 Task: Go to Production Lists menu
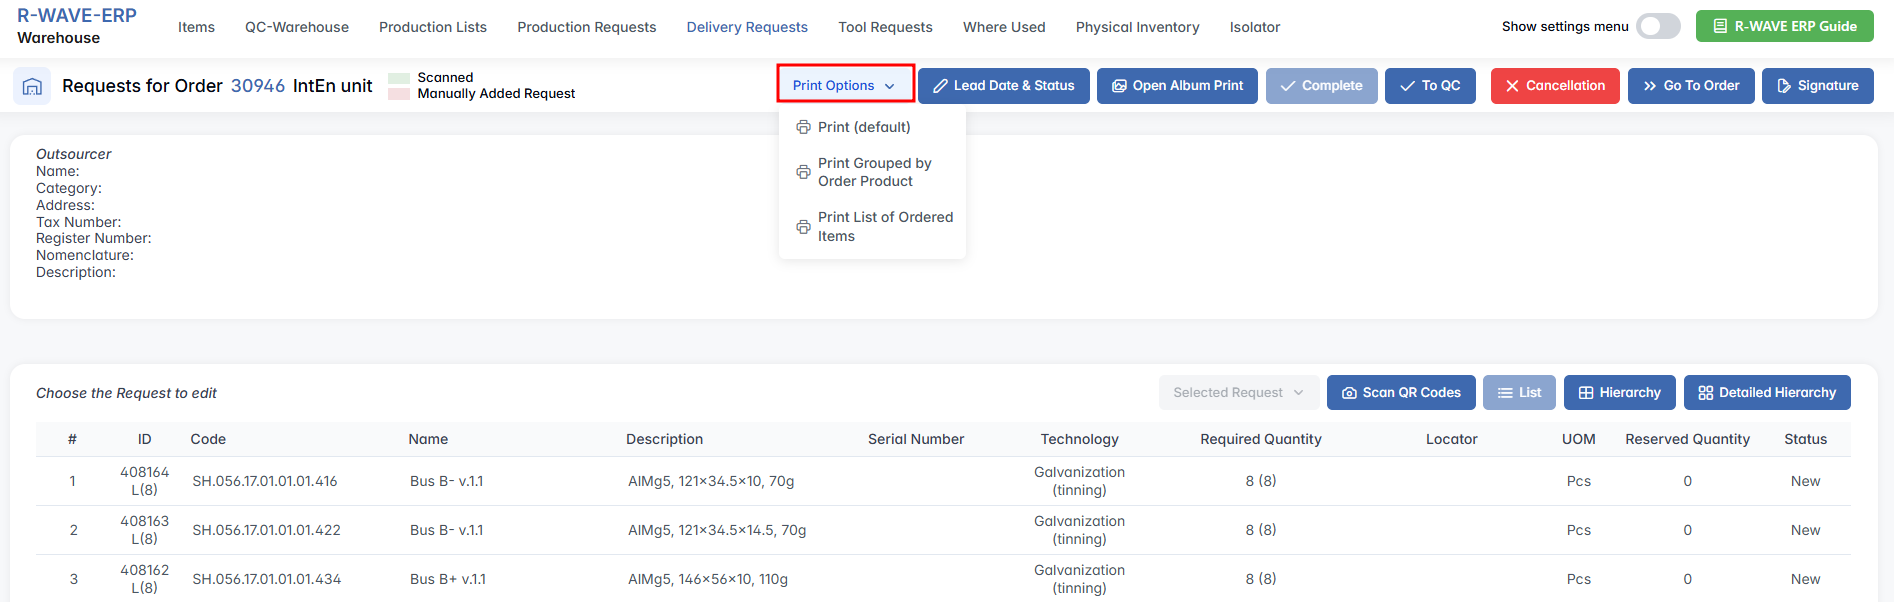[x=432, y=27]
